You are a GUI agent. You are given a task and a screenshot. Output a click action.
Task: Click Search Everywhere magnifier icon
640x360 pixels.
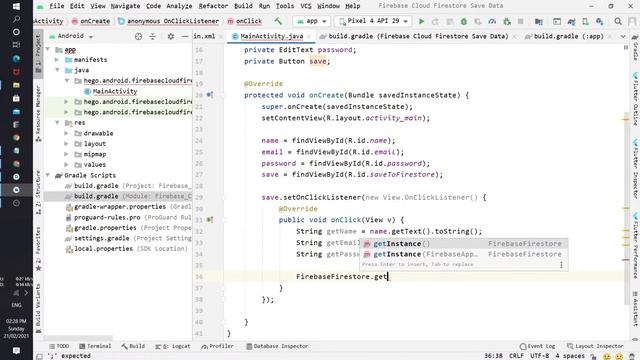click(618, 21)
